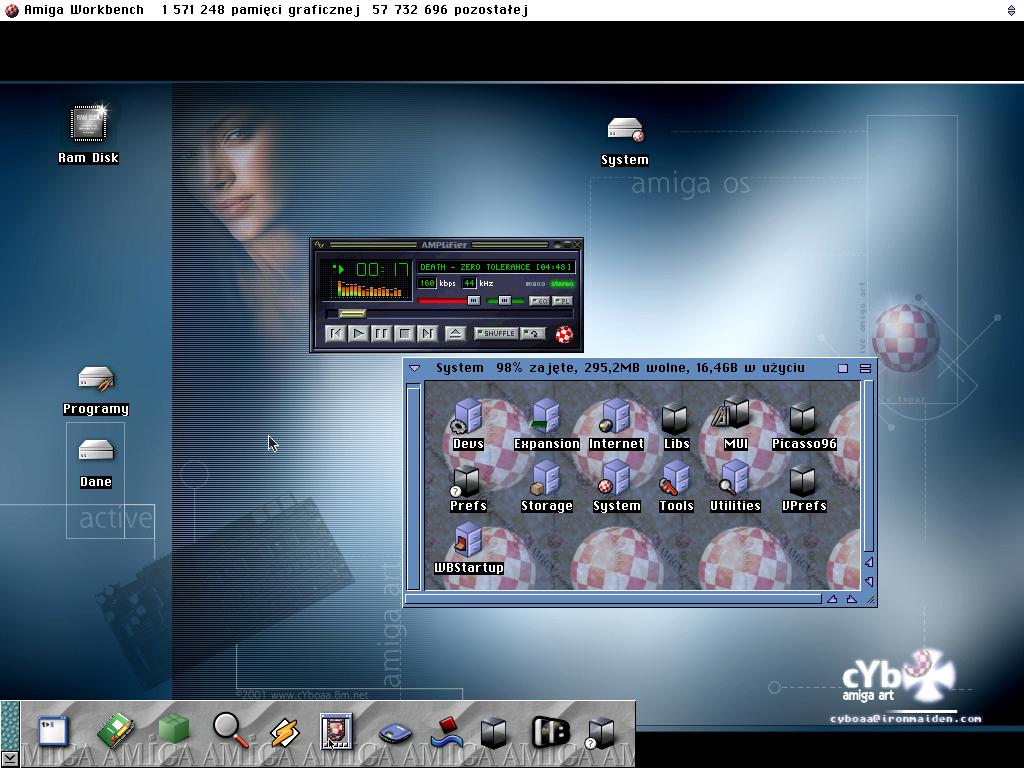This screenshot has height=768, width=1024.
Task: Click the eject button in AMPLifier
Action: click(455, 334)
